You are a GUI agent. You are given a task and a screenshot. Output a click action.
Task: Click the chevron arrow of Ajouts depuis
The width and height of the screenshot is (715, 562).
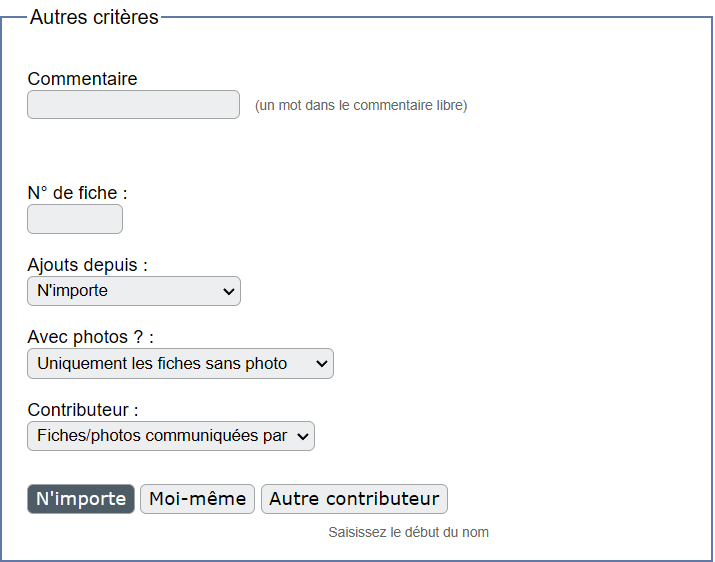coord(228,291)
